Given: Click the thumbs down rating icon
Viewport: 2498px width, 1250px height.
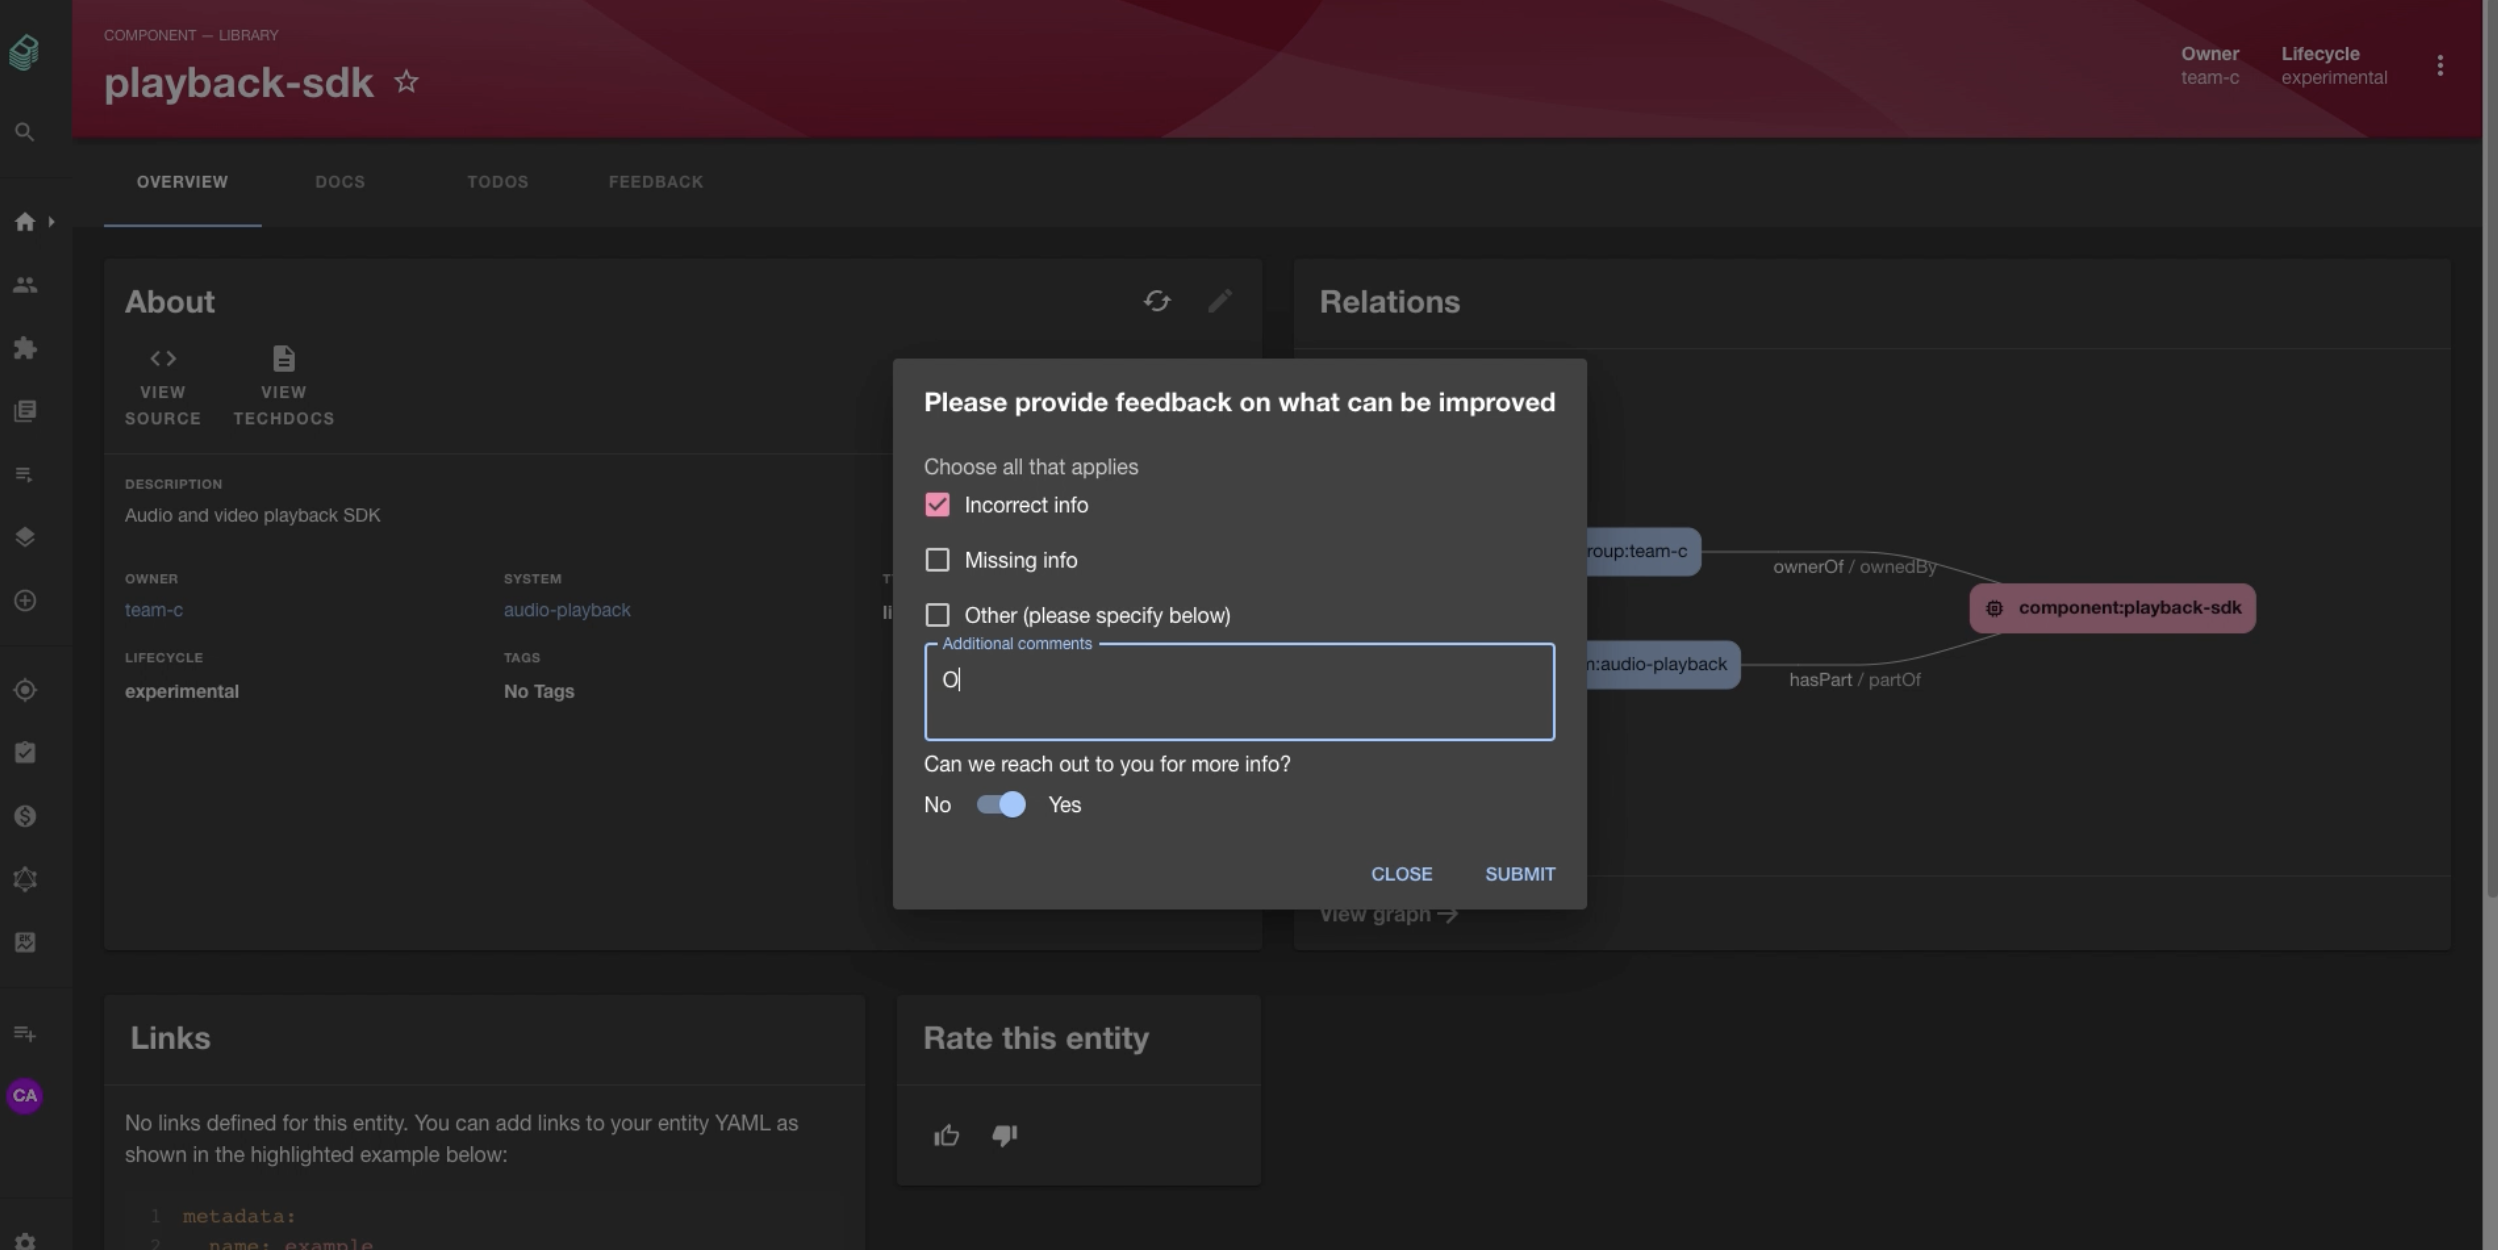Looking at the screenshot, I should pos(1004,1135).
